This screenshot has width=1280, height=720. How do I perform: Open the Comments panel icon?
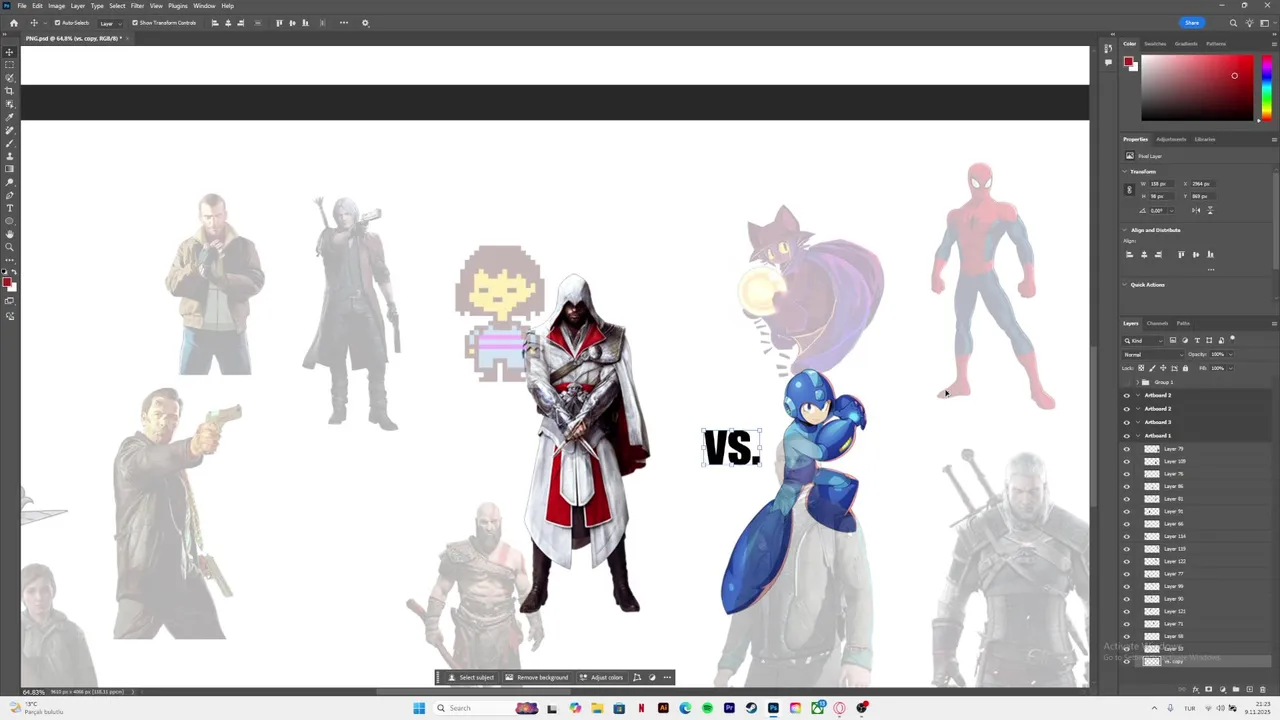pos(1108,62)
